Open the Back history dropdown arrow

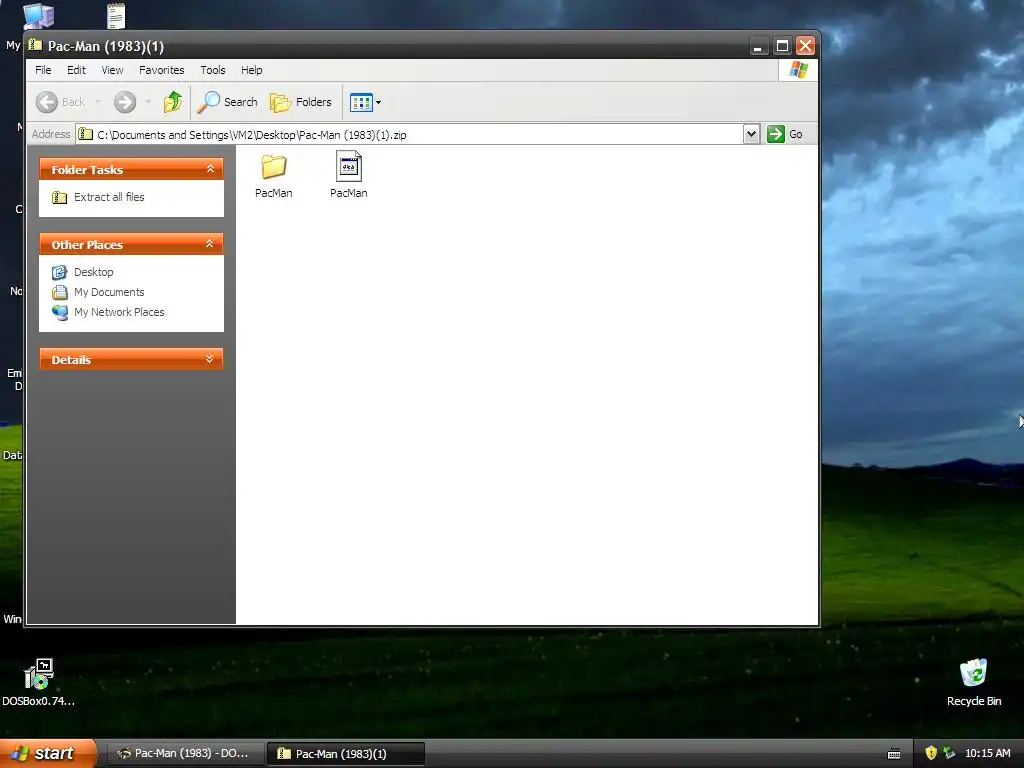tap(98, 102)
